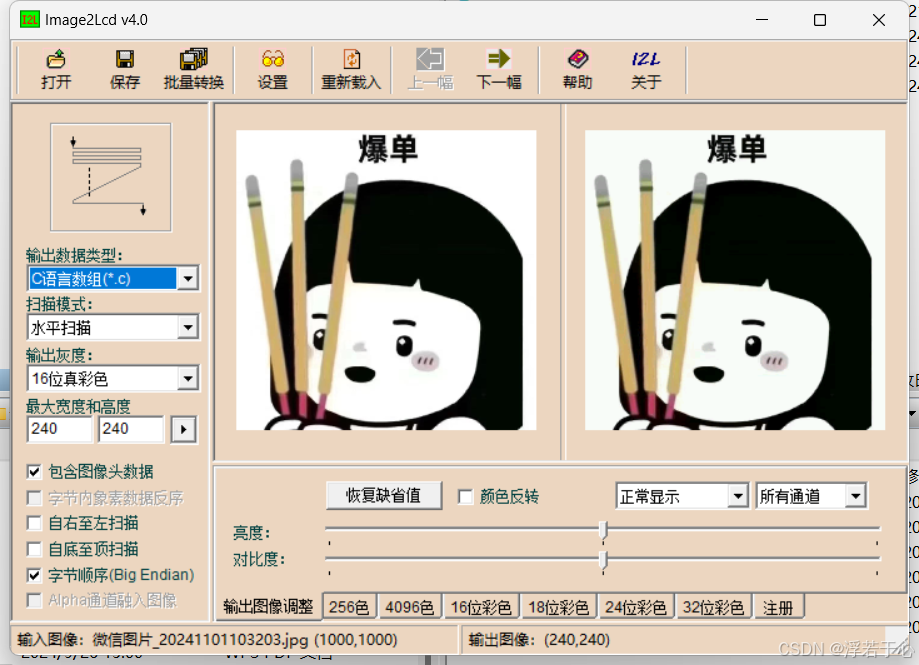Expand 扫描模式 水平扫描 dropdown
This screenshot has height=665, width=919.
(188, 328)
